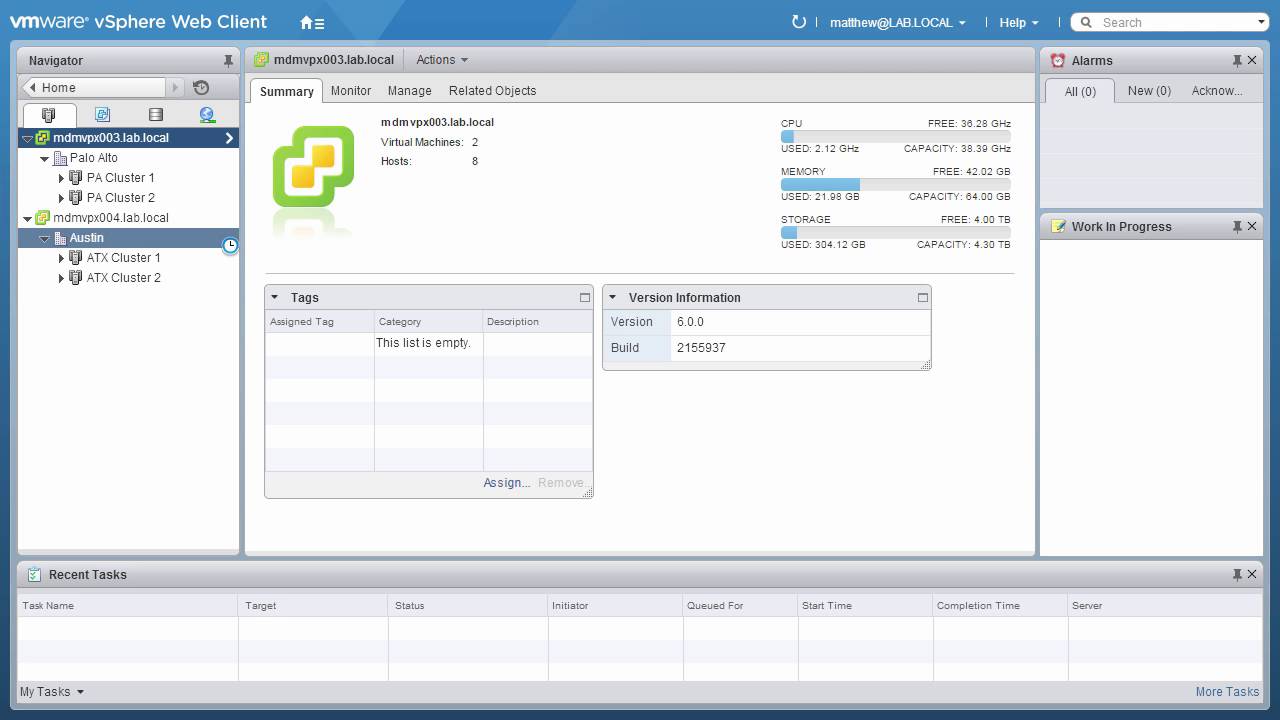Click the Alarms panel alarm icon

click(1057, 60)
